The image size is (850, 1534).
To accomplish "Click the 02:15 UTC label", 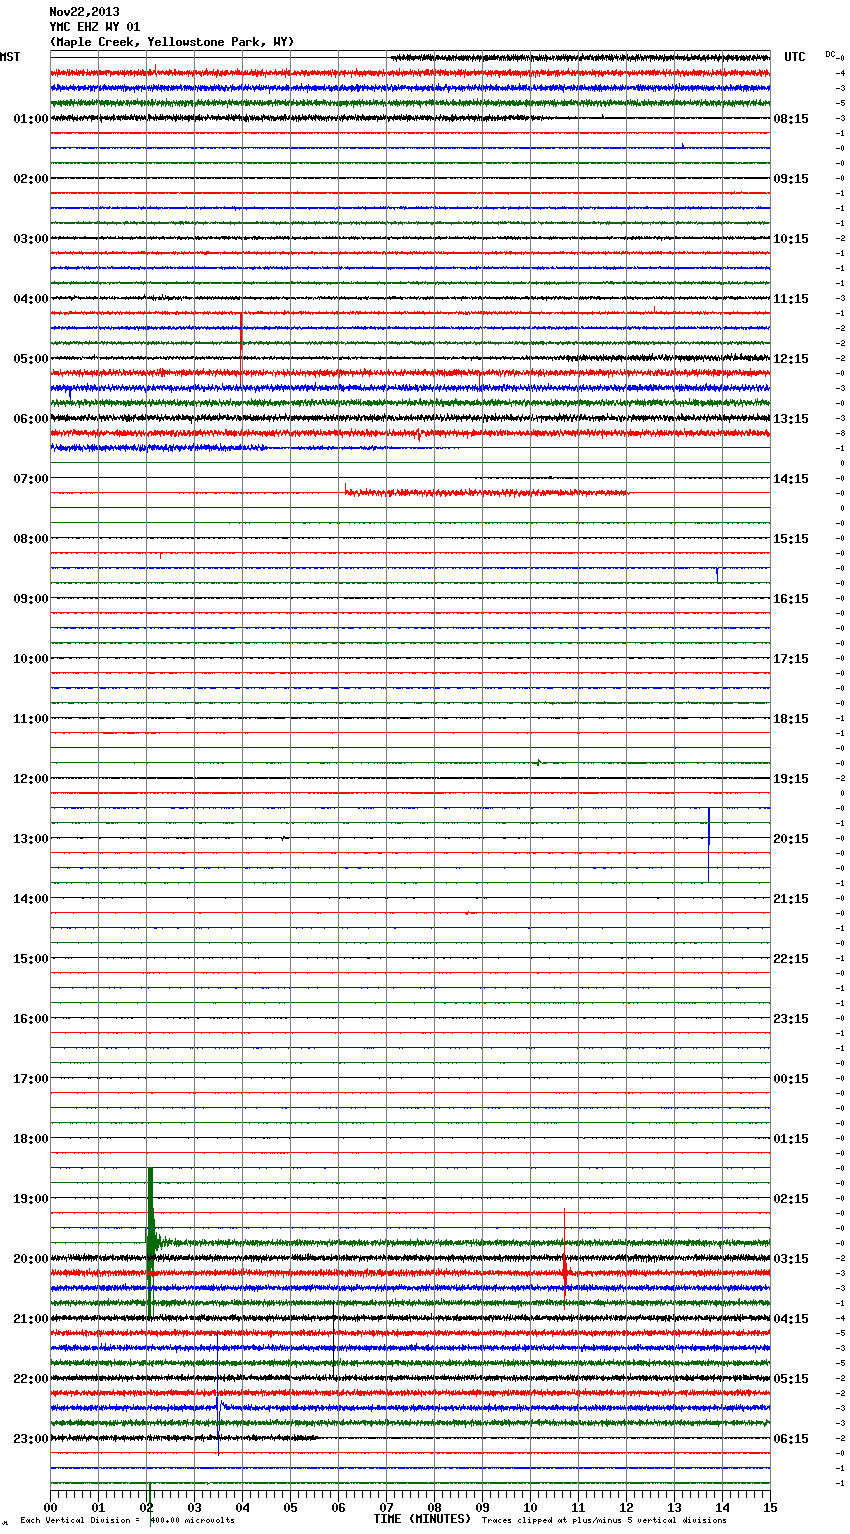I will (x=791, y=1199).
